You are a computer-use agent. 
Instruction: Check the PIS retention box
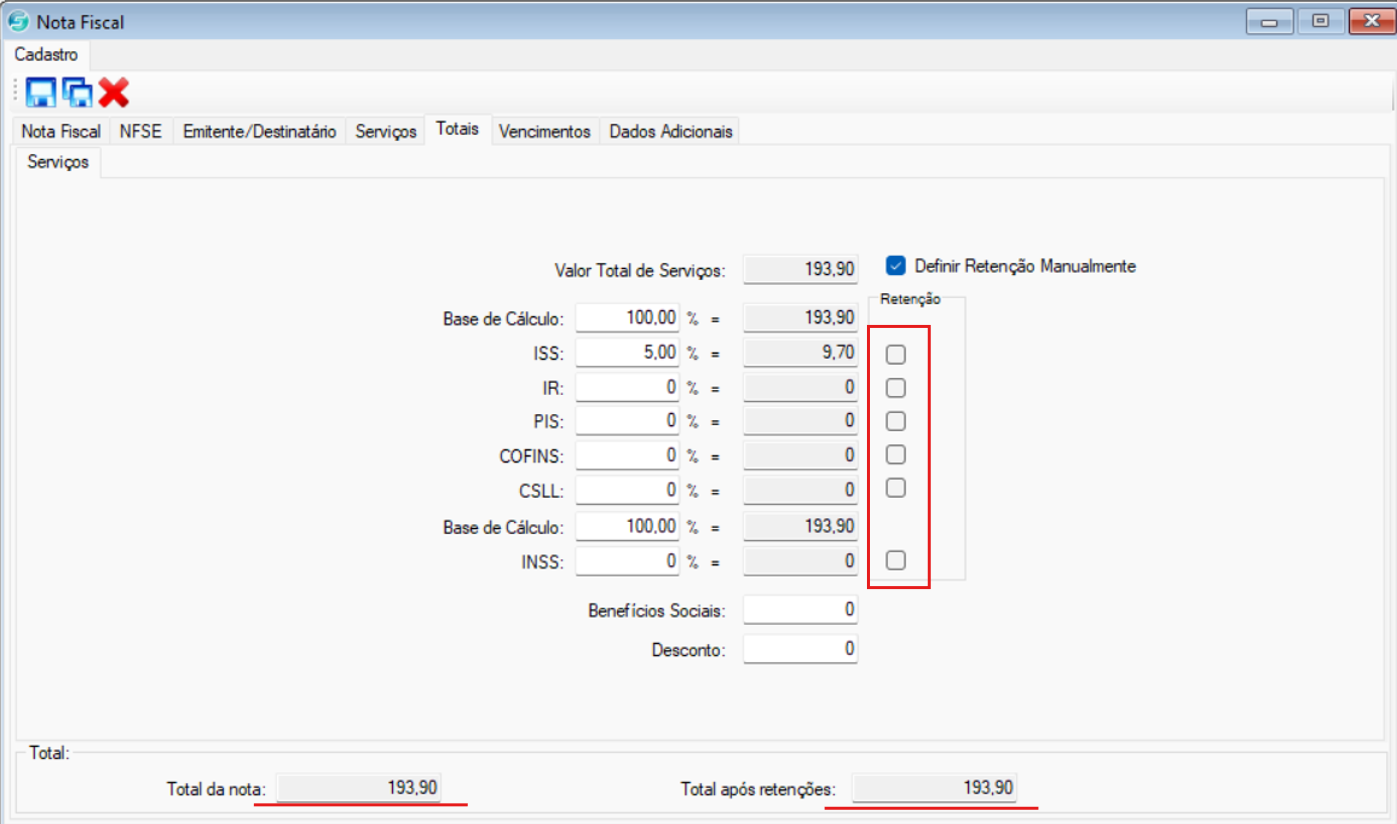point(896,420)
